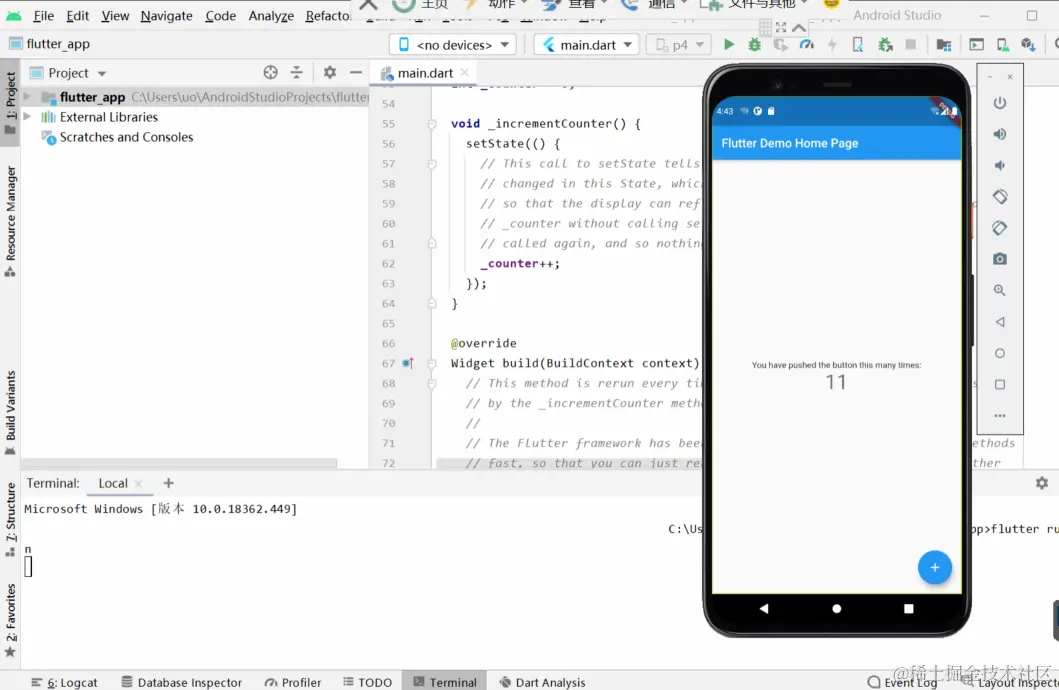Open the no devices selector dropdown
Screen dimensions: 1059x690
[453, 45]
